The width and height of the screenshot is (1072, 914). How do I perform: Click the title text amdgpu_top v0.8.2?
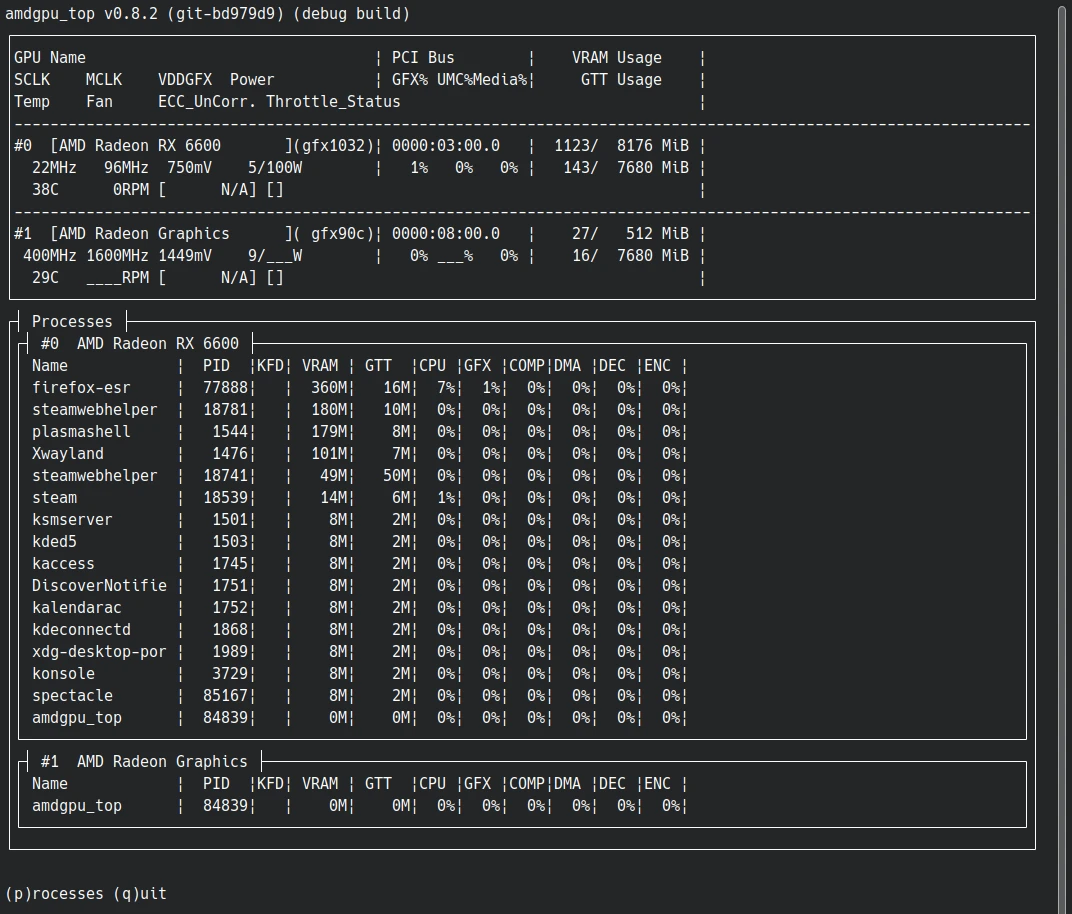pos(82,14)
